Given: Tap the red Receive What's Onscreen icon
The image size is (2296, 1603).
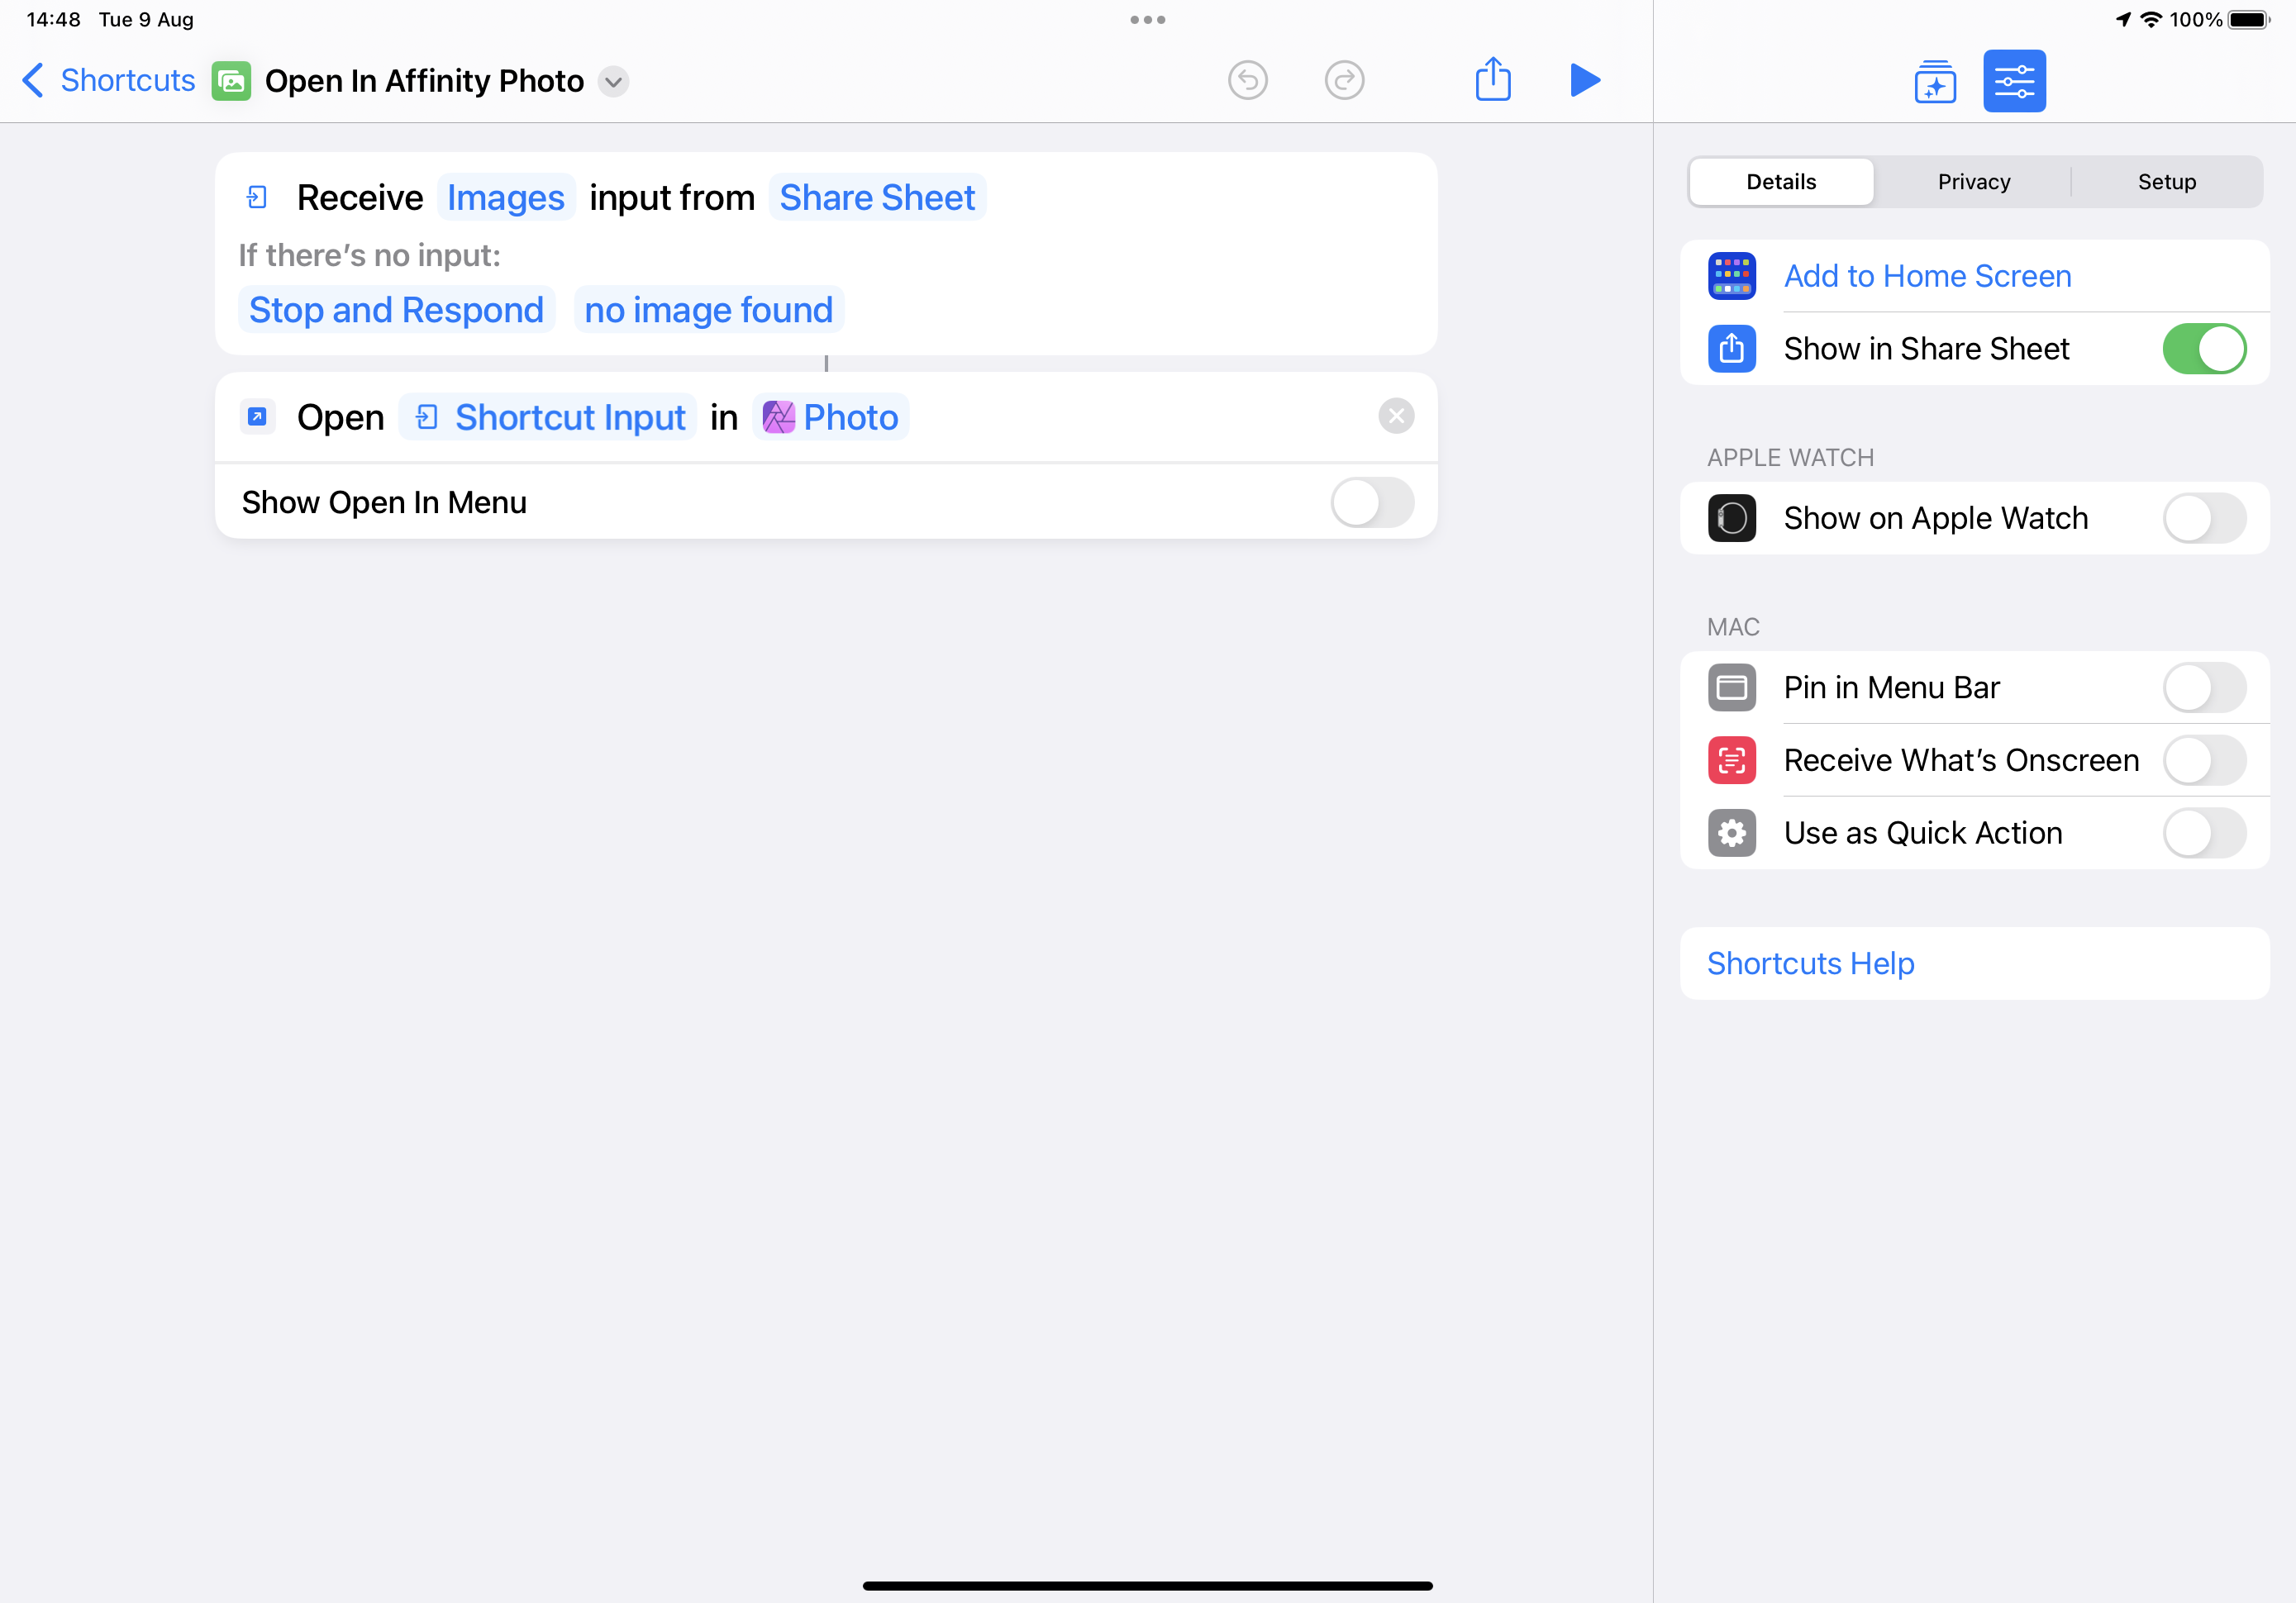Looking at the screenshot, I should coord(1731,761).
